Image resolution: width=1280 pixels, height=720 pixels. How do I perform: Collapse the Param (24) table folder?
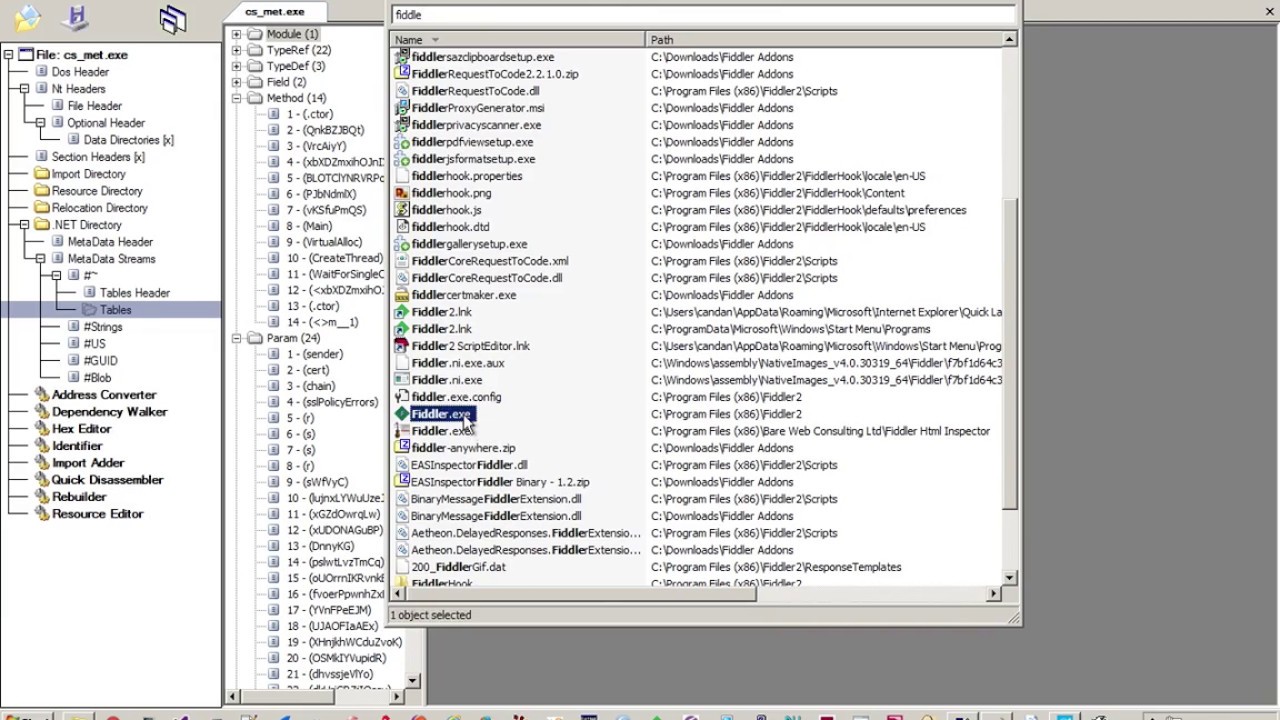(x=237, y=338)
